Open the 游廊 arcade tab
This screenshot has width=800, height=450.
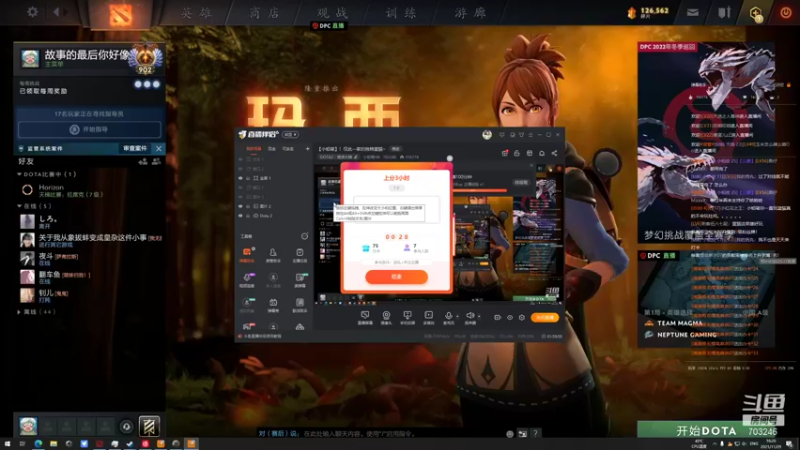pos(470,13)
